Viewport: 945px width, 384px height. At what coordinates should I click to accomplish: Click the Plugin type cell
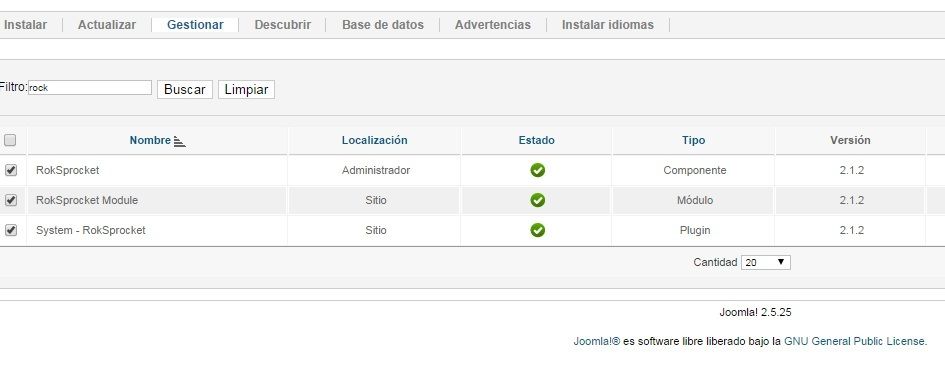695,230
